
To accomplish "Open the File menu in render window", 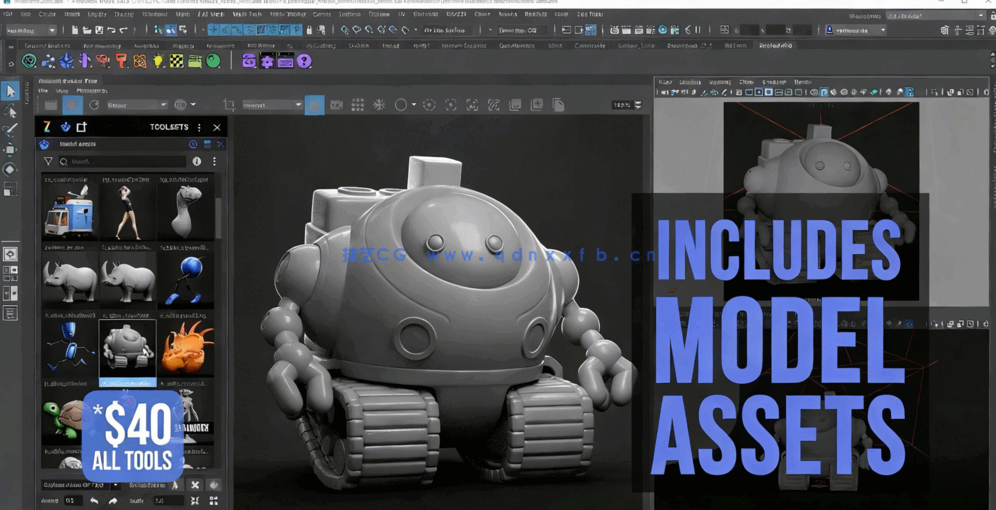I will tap(43, 91).
